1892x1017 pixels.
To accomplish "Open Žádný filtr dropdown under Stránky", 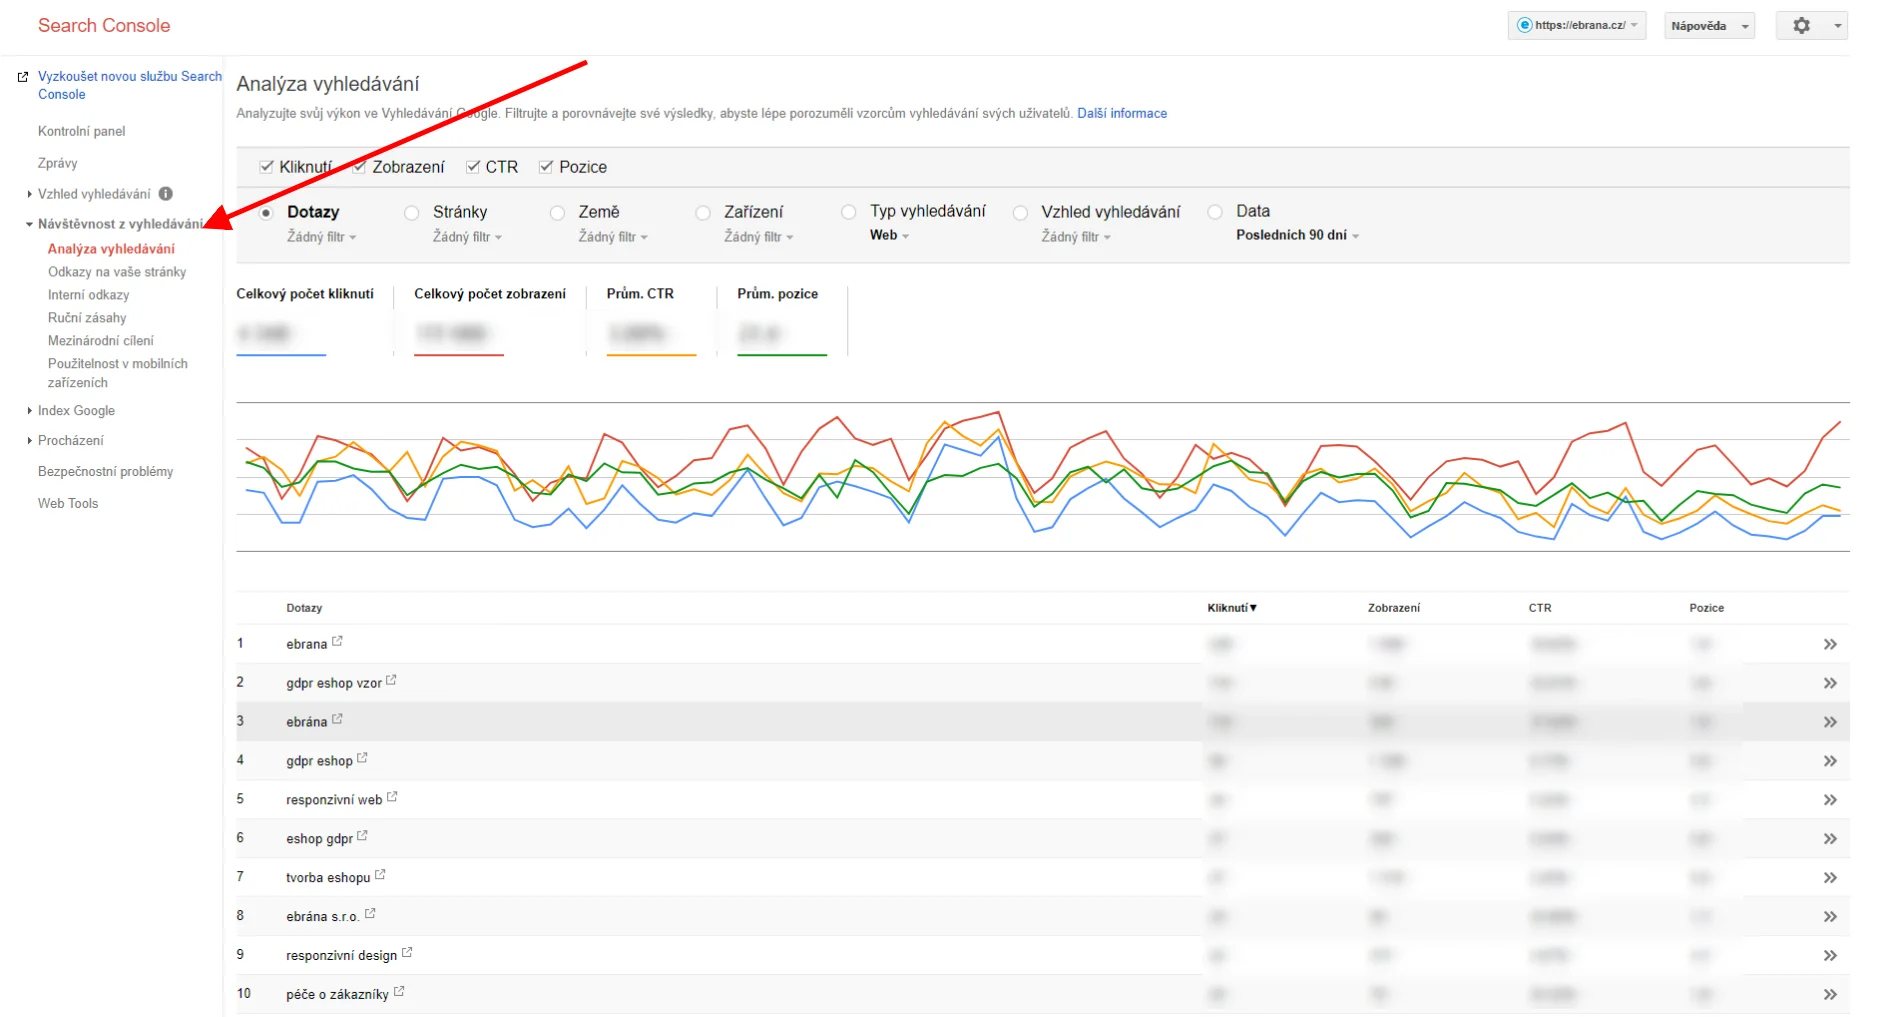I will pyautogui.click(x=468, y=237).
